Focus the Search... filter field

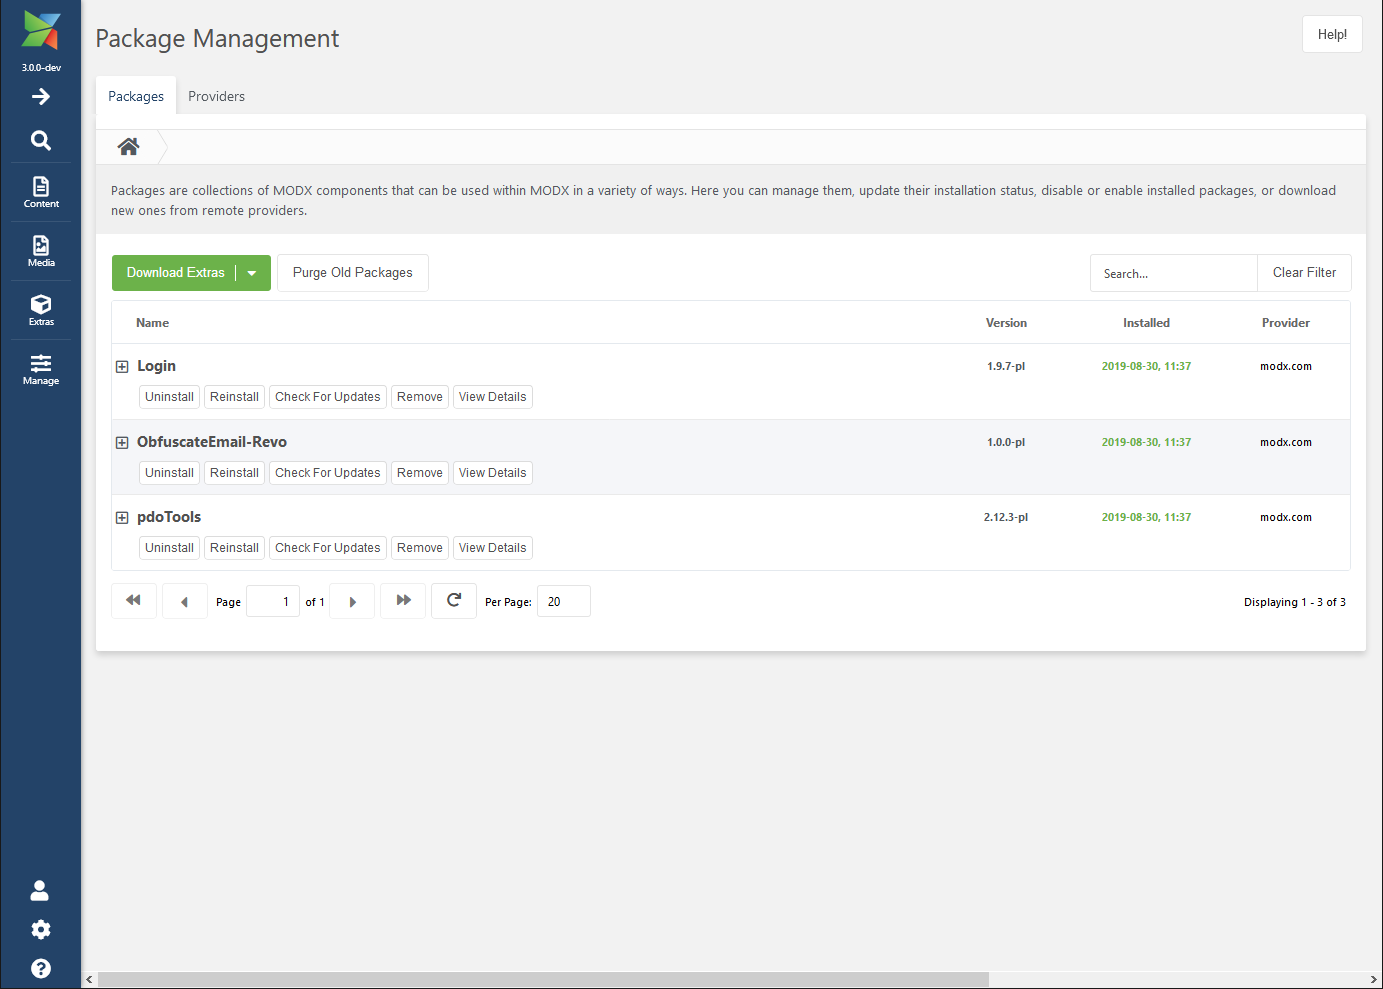coord(1174,273)
